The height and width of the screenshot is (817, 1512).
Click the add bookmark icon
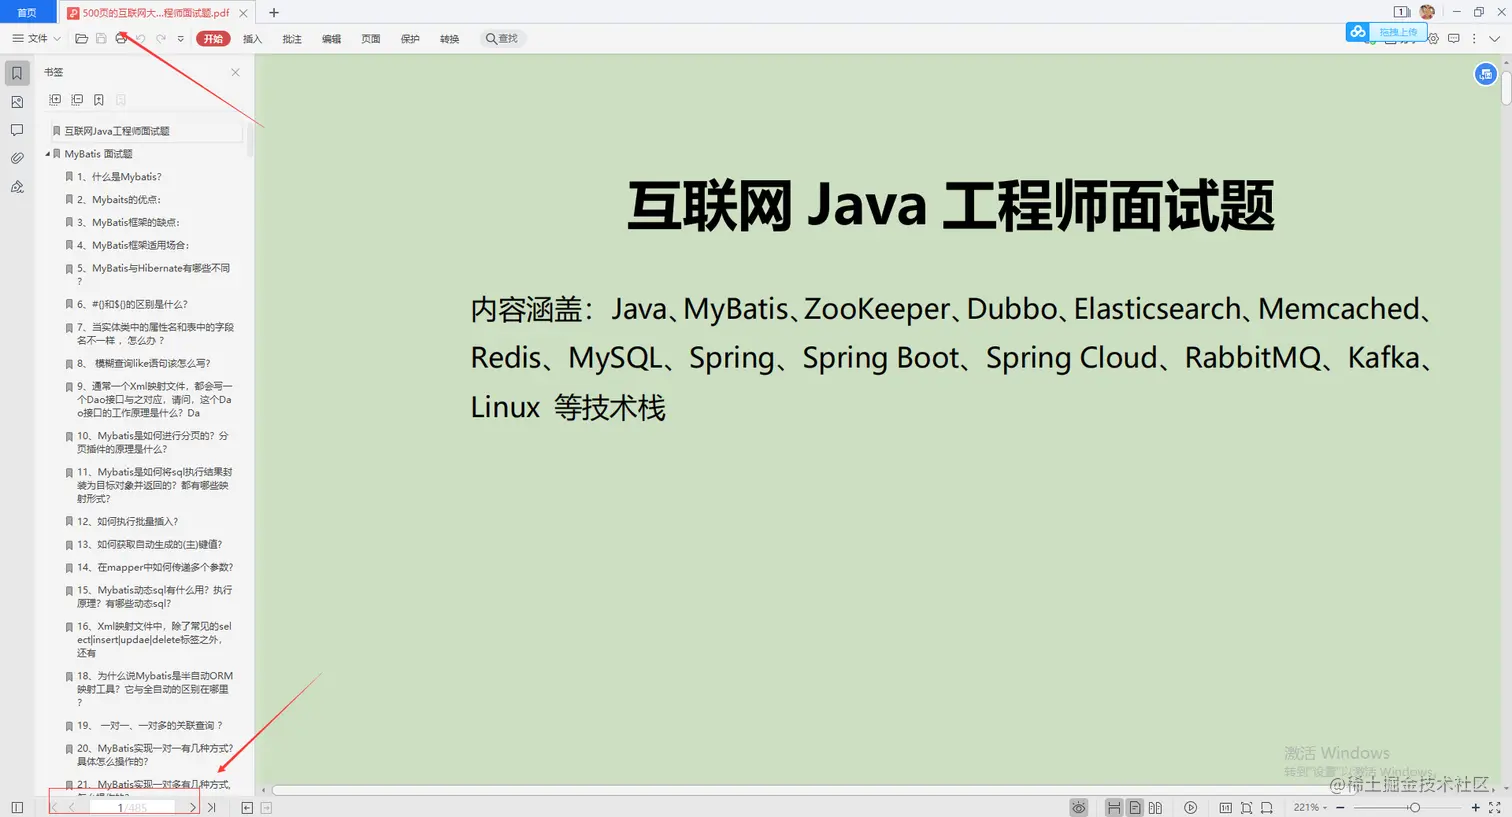[99, 100]
